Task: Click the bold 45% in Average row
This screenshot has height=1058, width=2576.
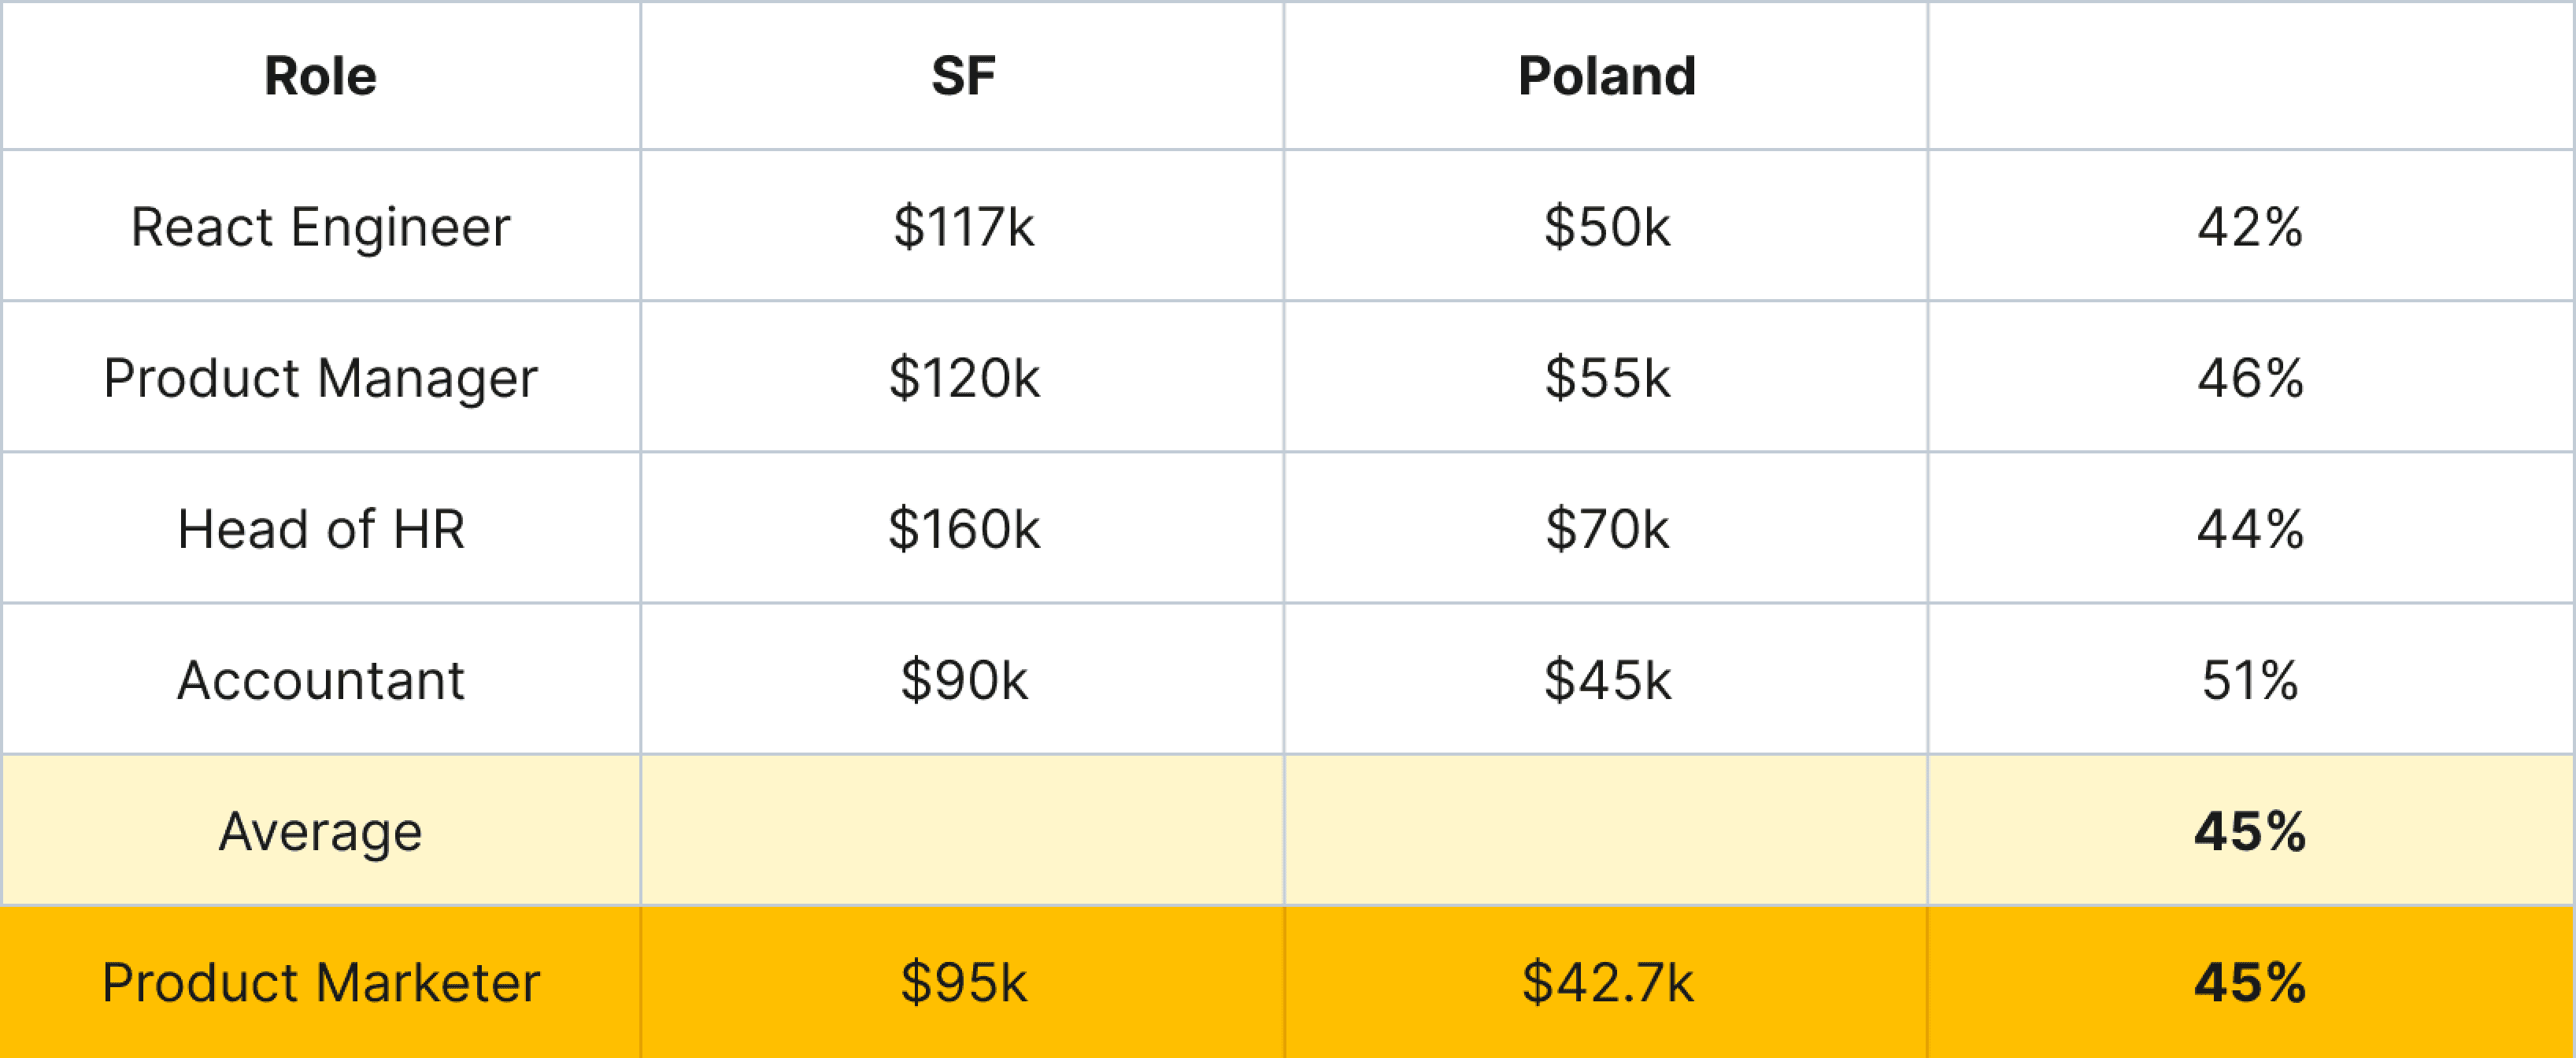Action: (x=2250, y=830)
